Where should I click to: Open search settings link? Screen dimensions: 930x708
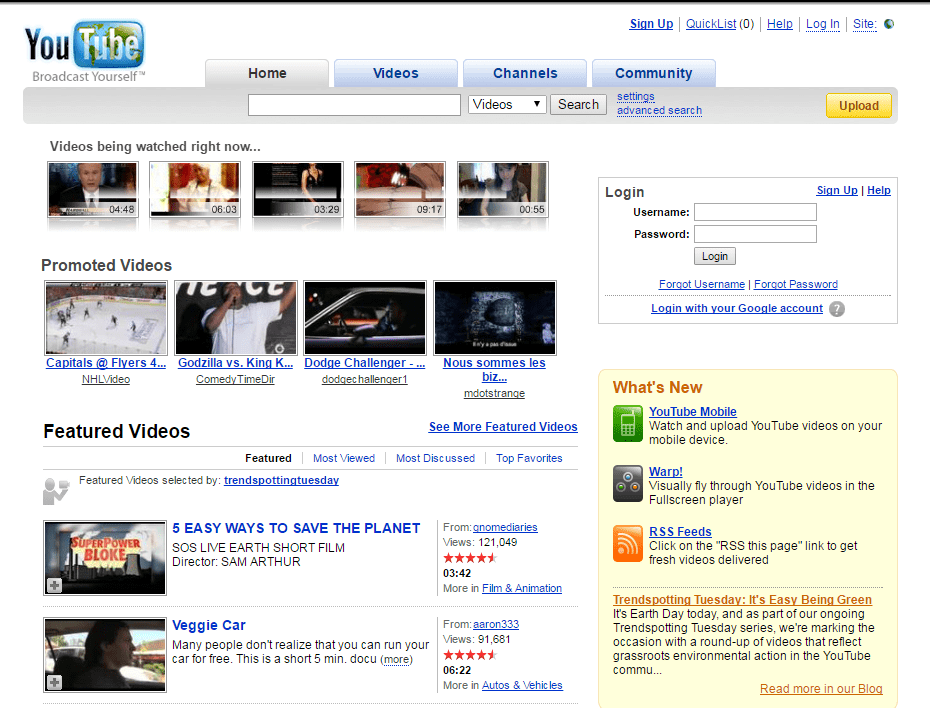(636, 97)
